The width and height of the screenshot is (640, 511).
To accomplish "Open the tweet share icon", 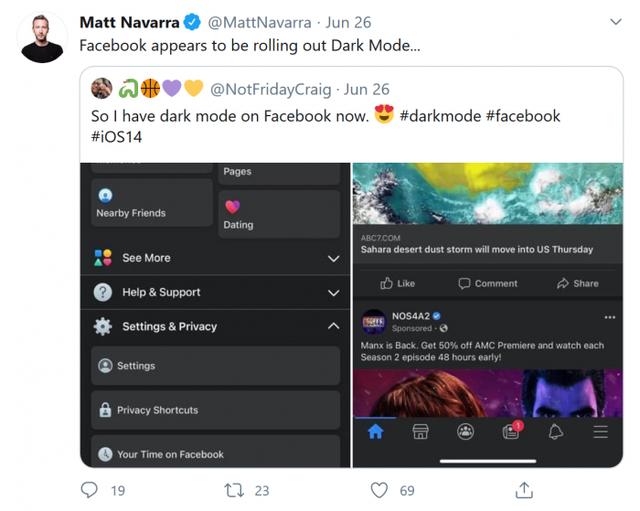I will click(x=523, y=490).
